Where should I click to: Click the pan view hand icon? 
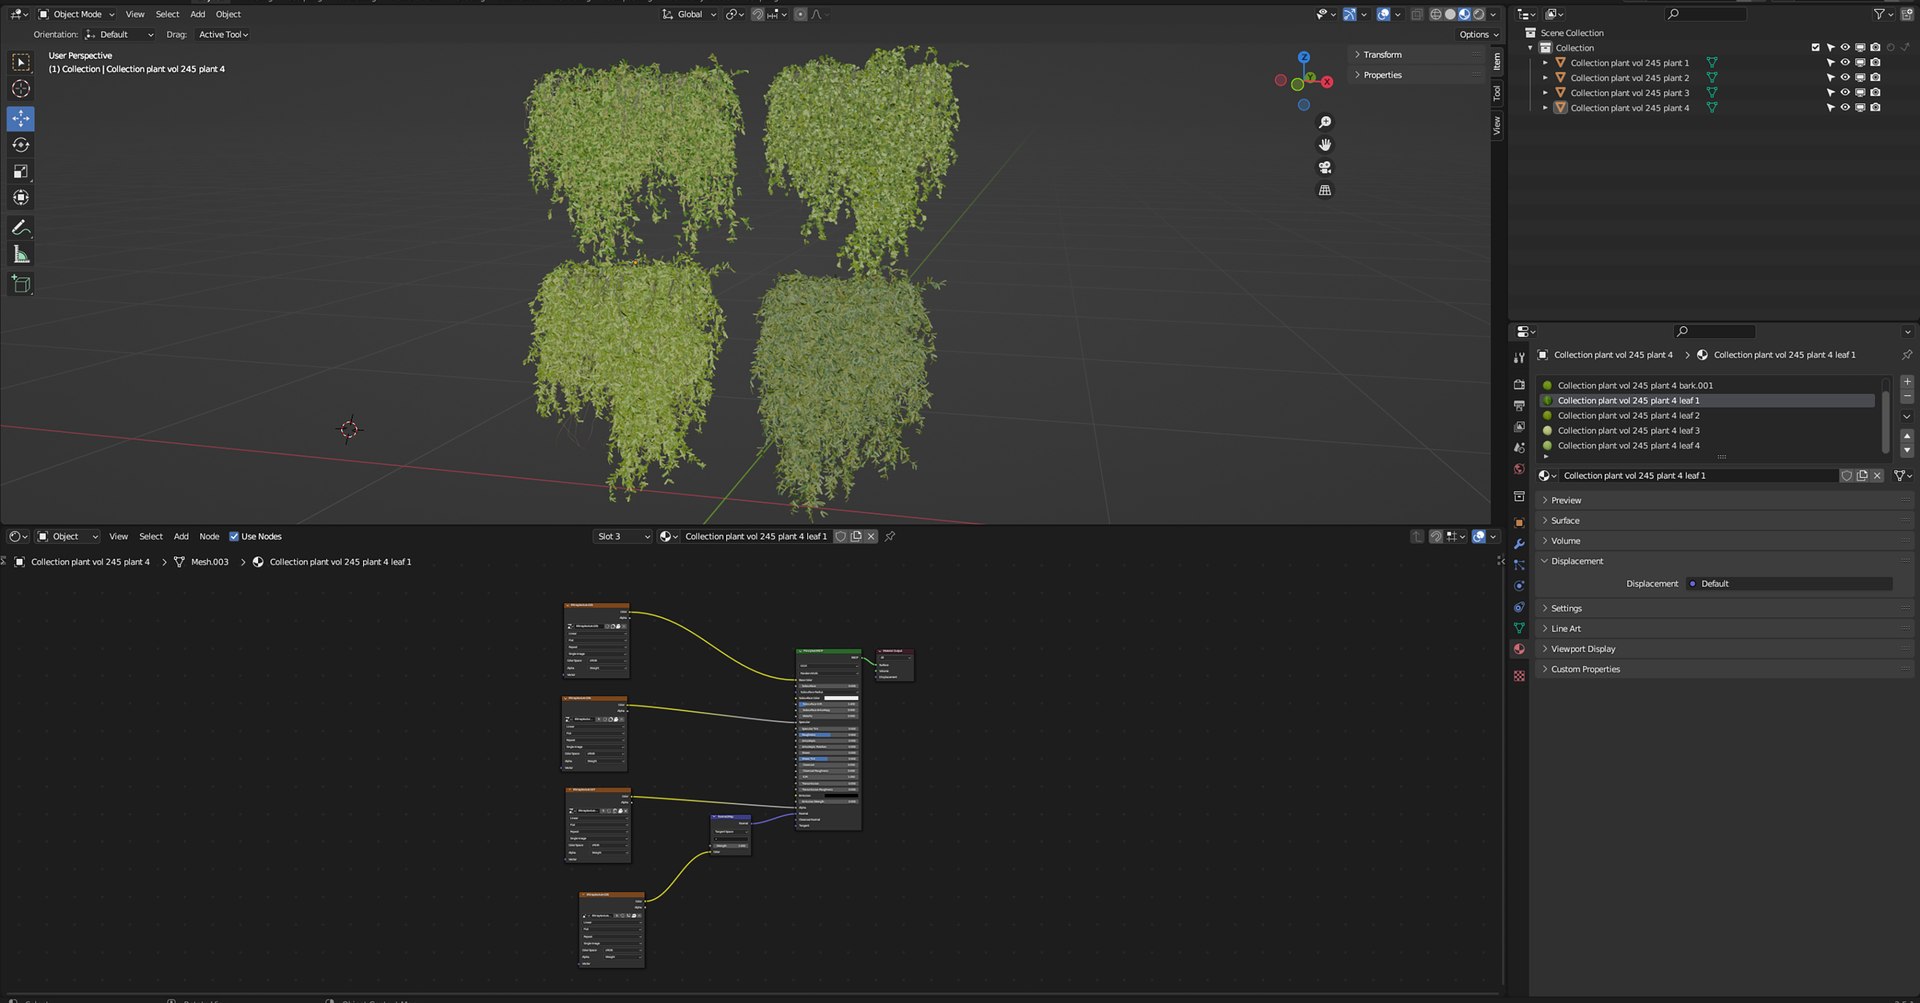tap(1325, 145)
